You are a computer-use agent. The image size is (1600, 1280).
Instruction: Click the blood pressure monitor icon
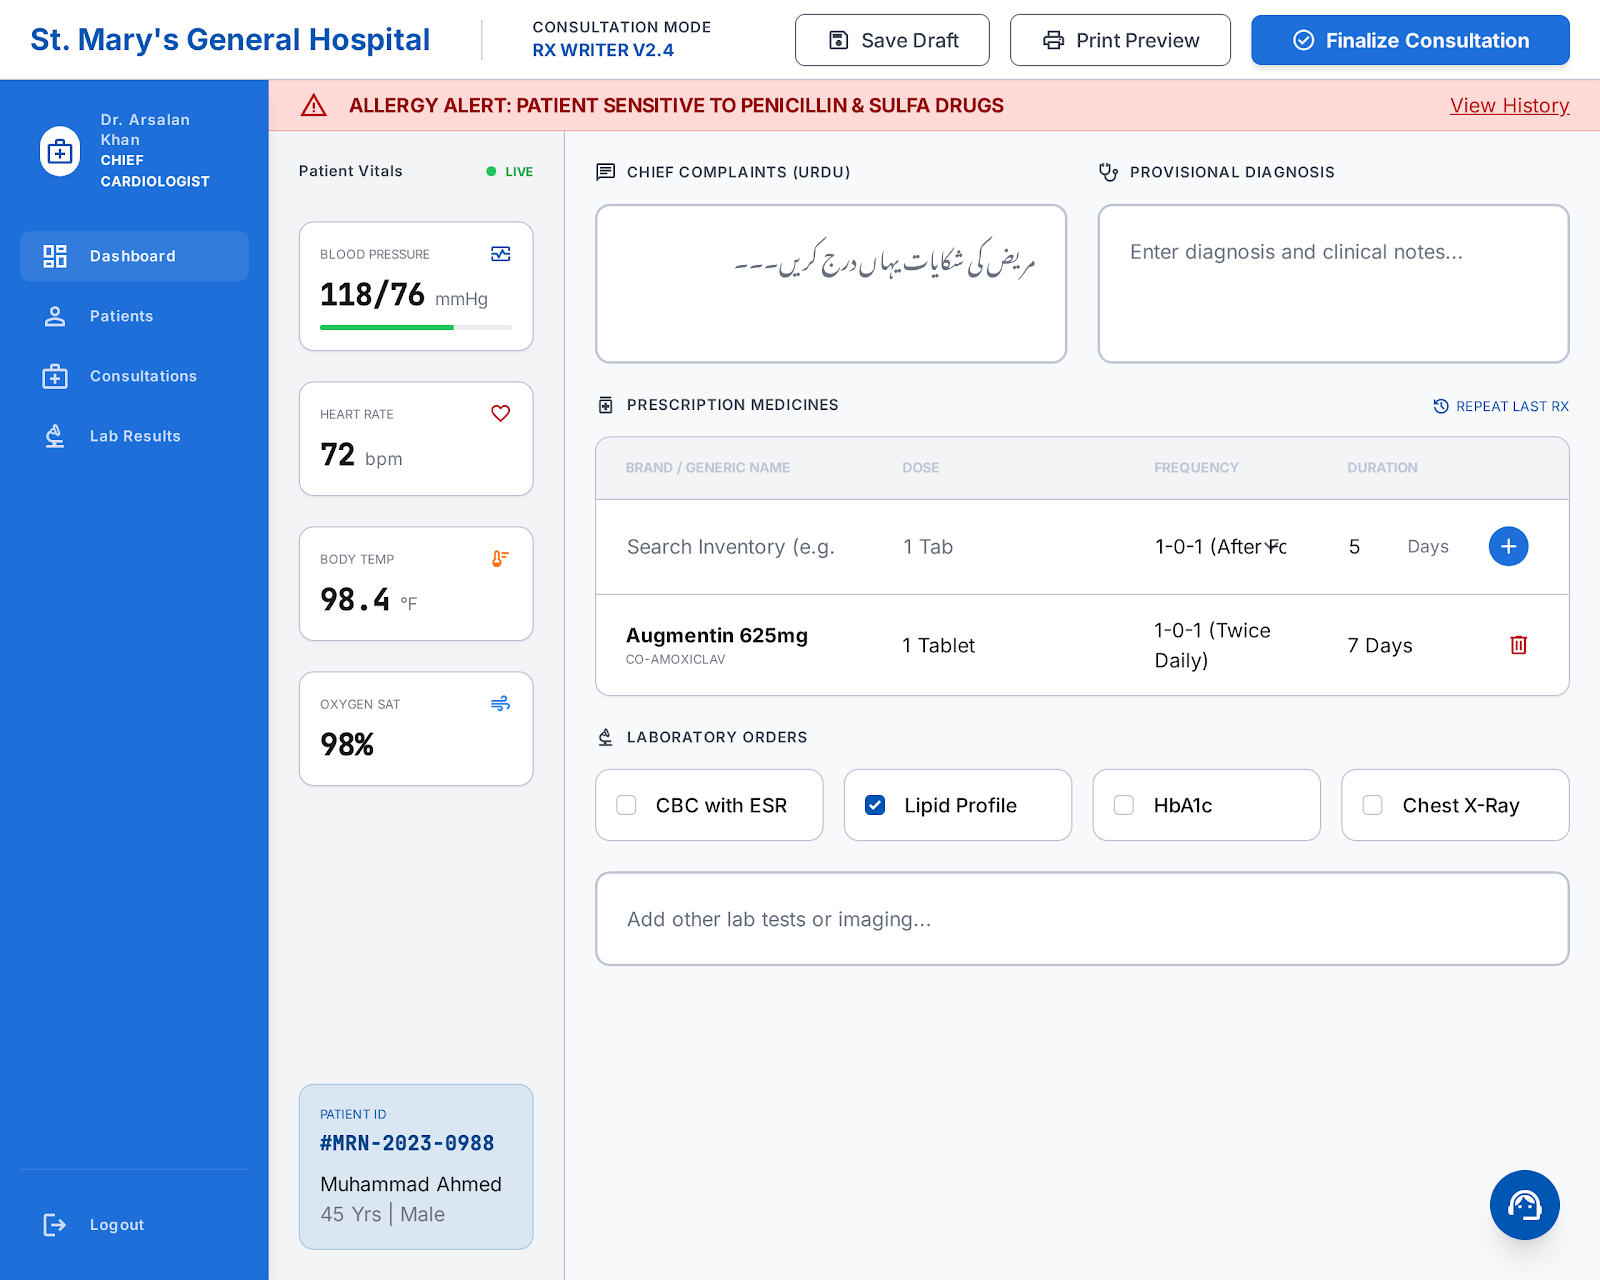pyautogui.click(x=501, y=254)
